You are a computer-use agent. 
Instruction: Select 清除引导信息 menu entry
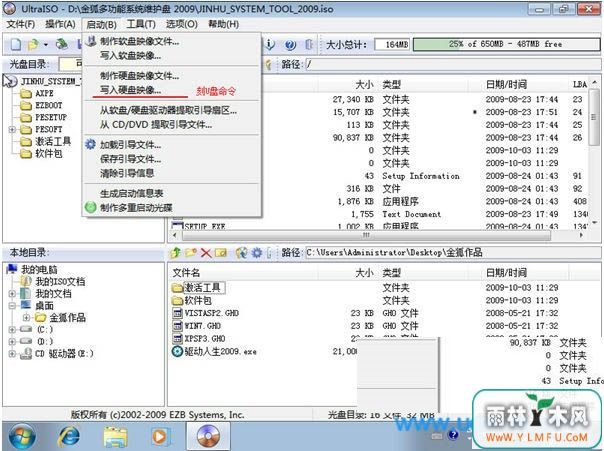tap(172, 173)
